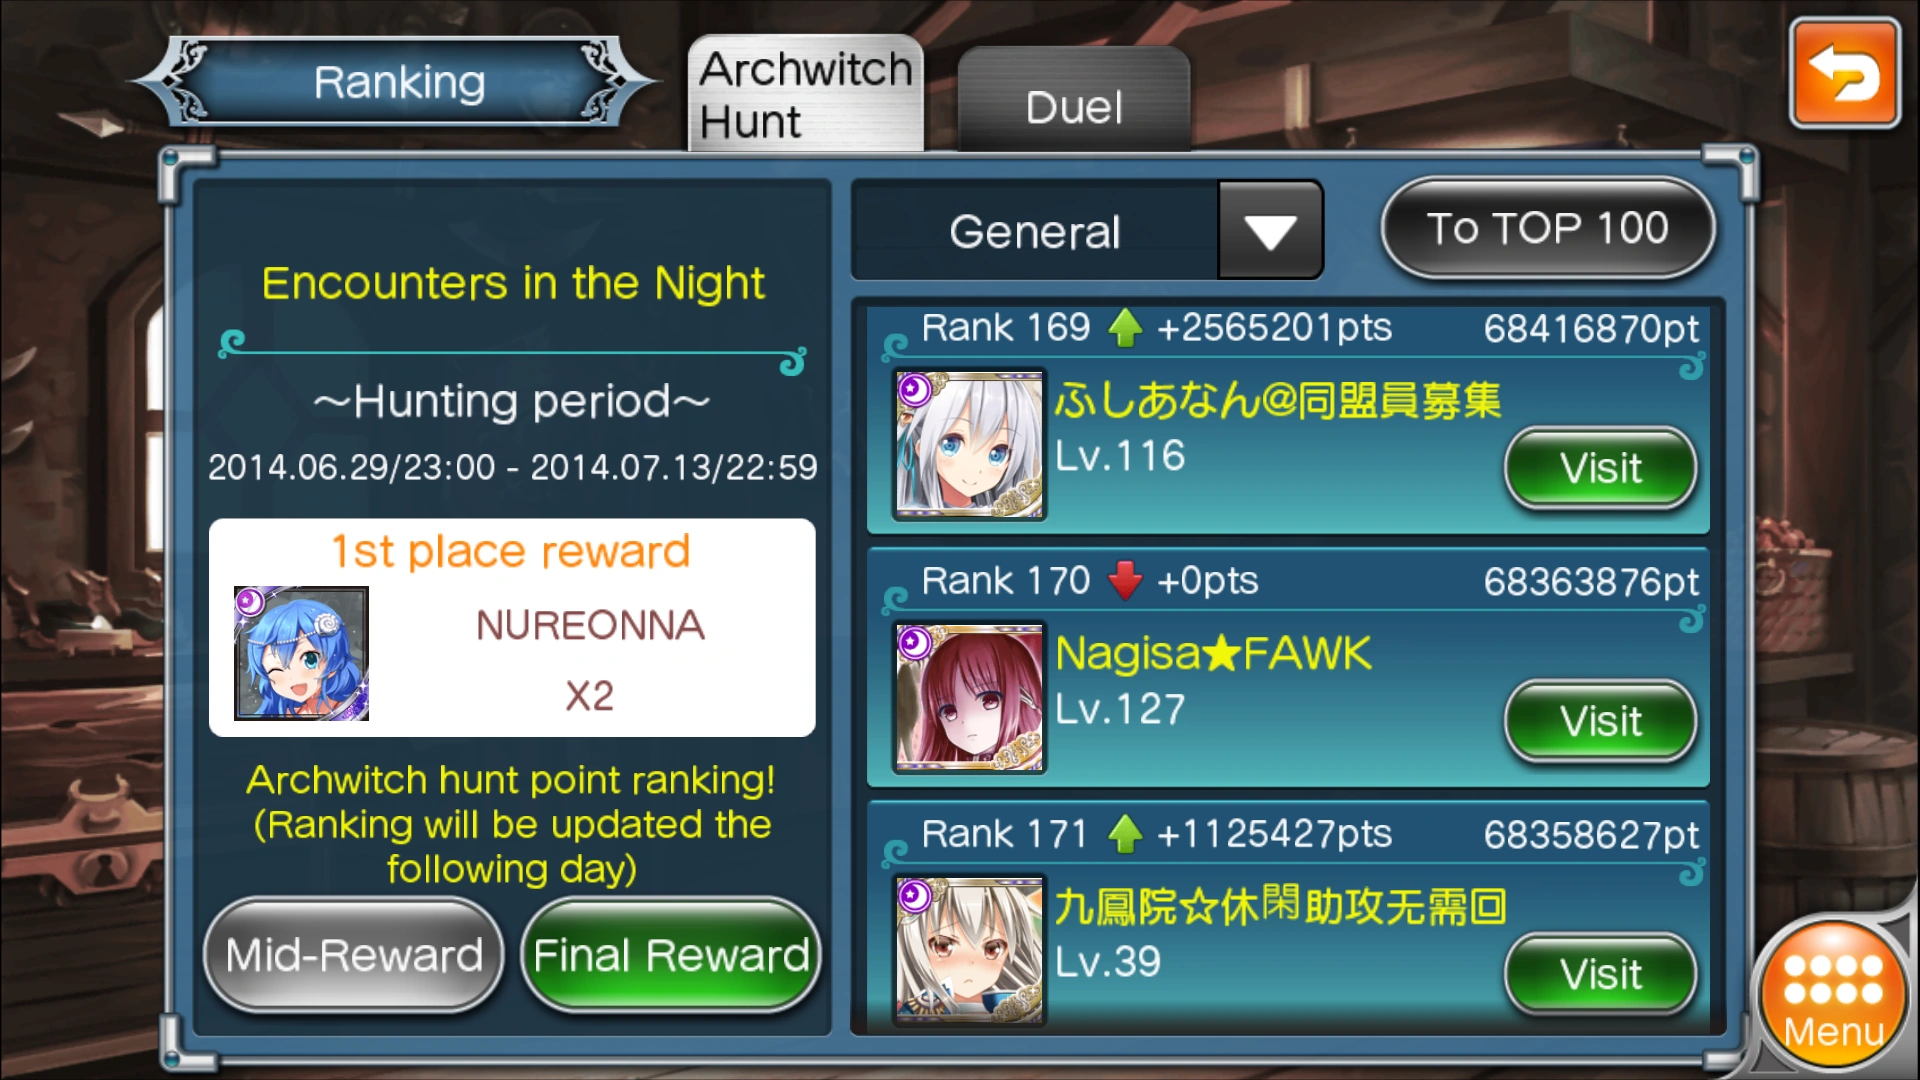Click green up arrow on Rank 171
1920x1080 pixels.
coord(1125,834)
